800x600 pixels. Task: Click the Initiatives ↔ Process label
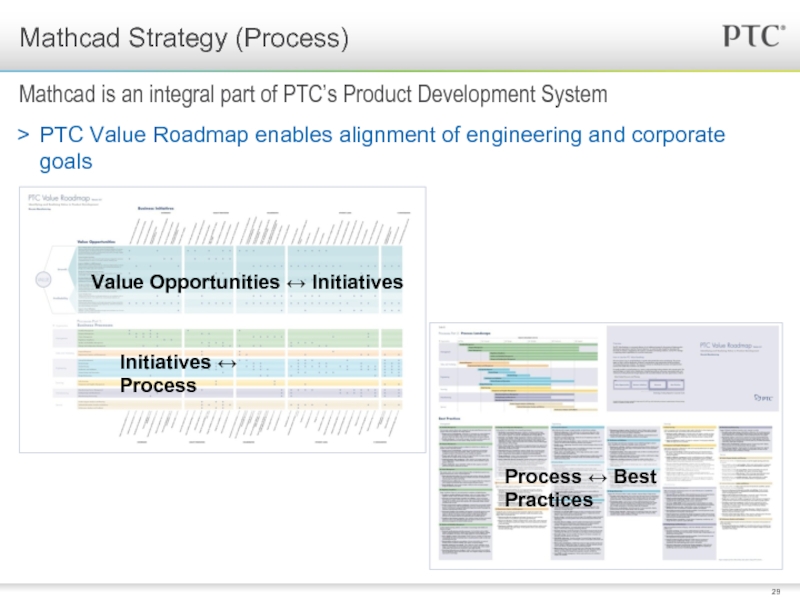[x=178, y=373]
